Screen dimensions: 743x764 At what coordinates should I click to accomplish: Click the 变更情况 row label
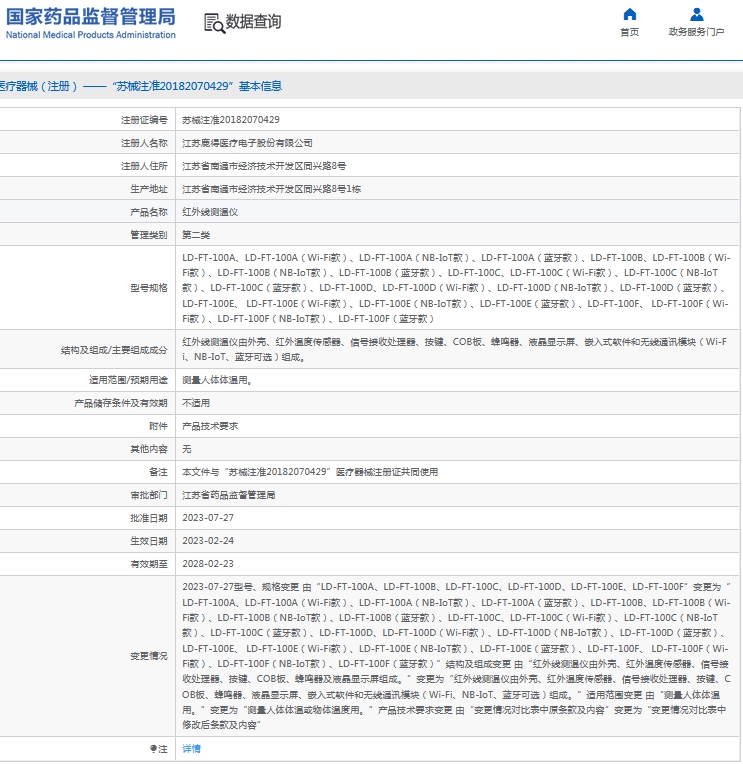coord(149,656)
